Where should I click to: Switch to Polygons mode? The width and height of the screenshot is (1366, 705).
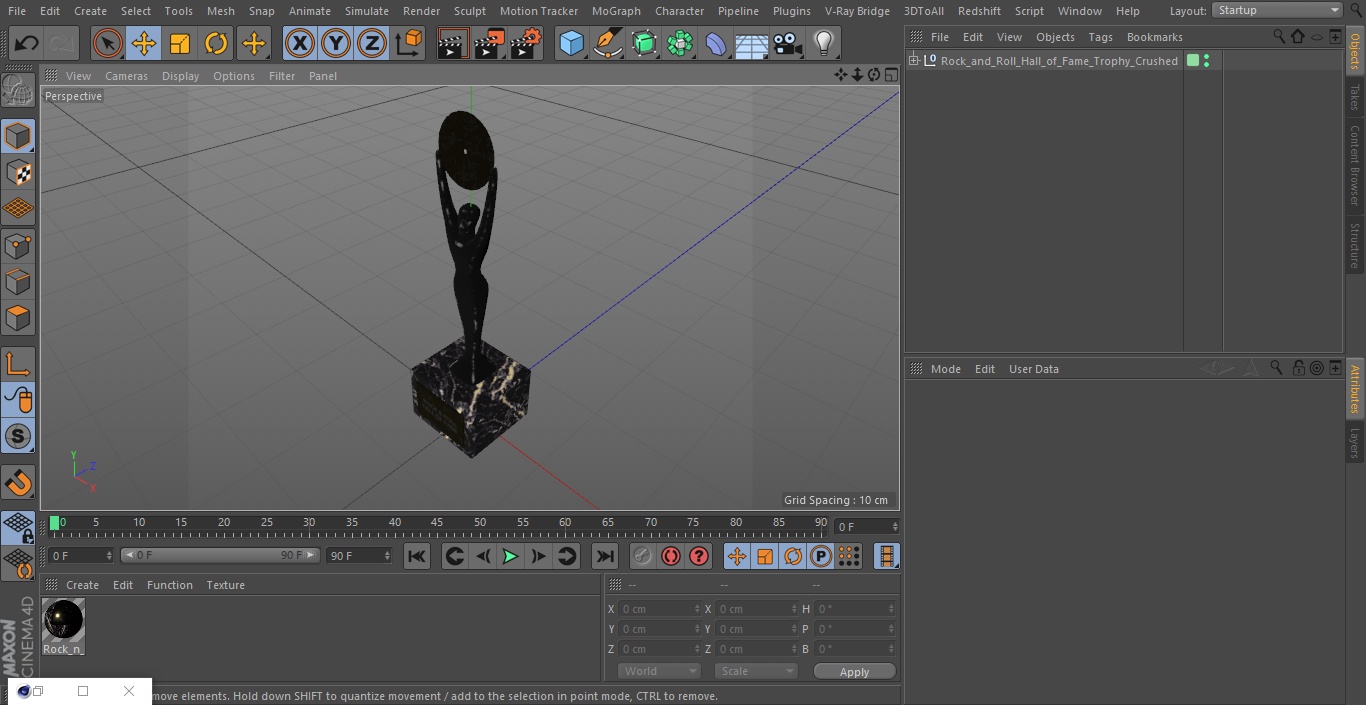click(18, 318)
